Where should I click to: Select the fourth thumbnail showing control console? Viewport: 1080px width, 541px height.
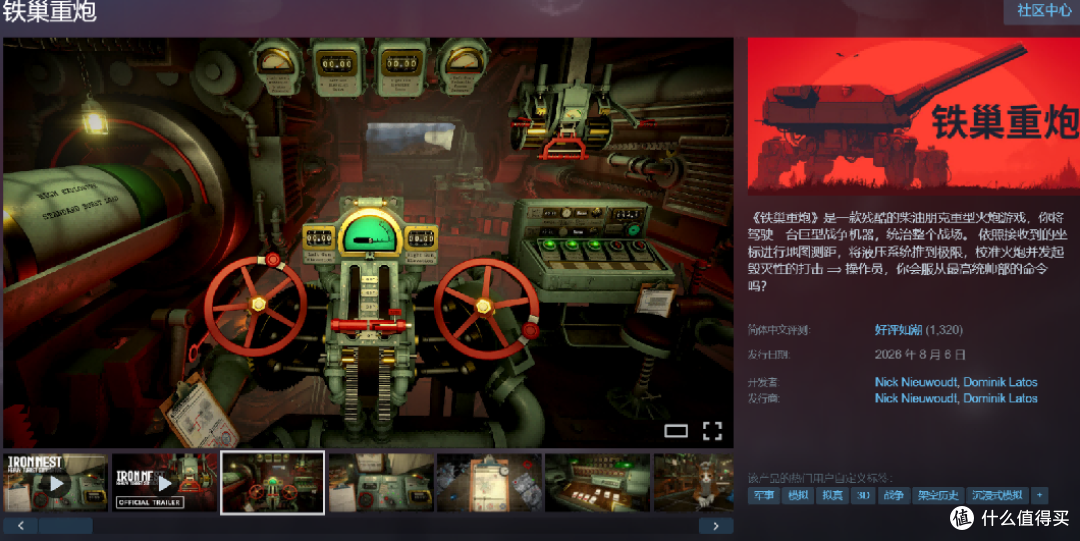click(381, 482)
